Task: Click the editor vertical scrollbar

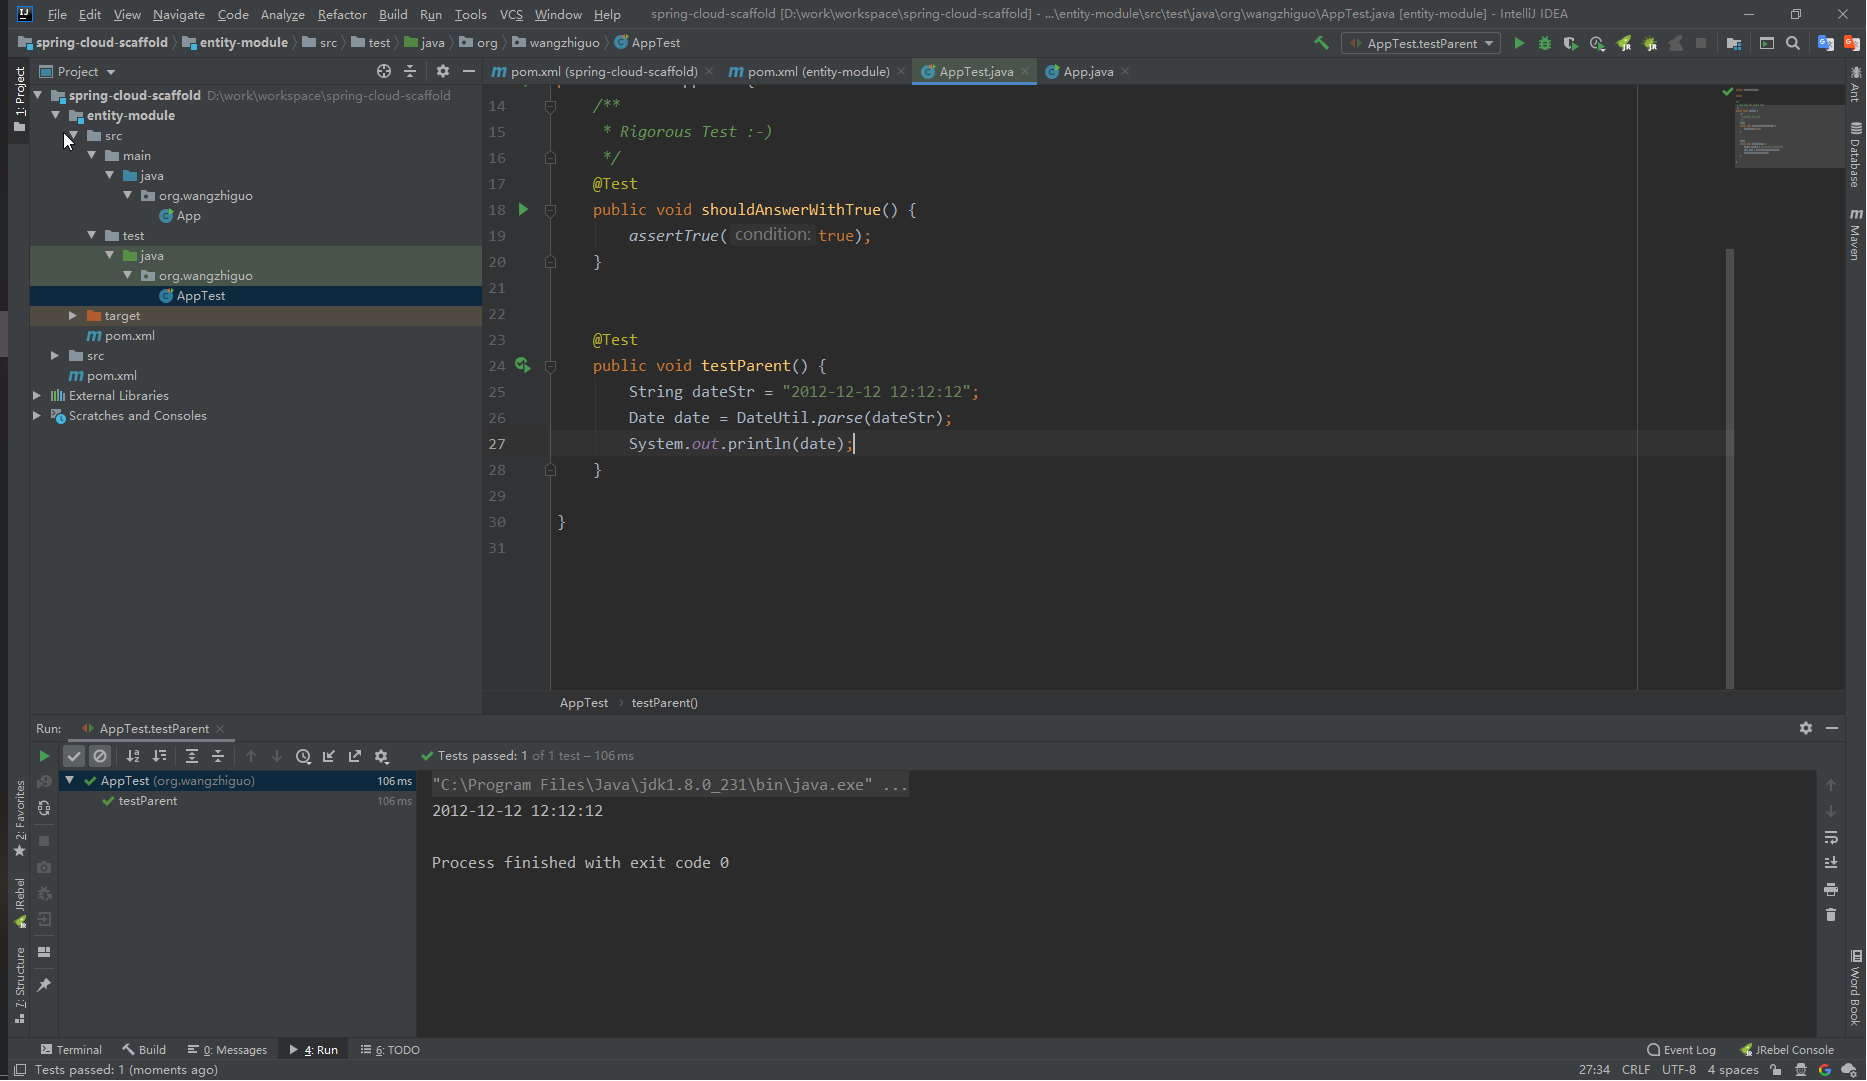Action: (x=1730, y=468)
